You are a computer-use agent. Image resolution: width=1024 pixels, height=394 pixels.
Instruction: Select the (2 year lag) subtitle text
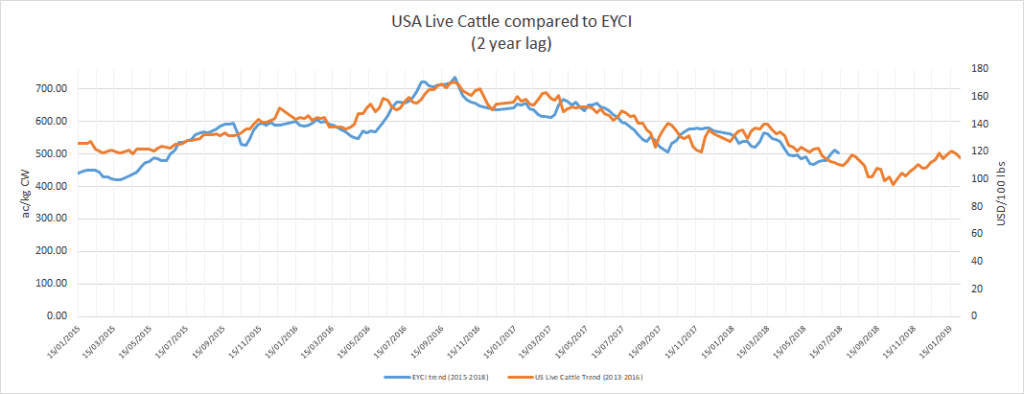(512, 45)
